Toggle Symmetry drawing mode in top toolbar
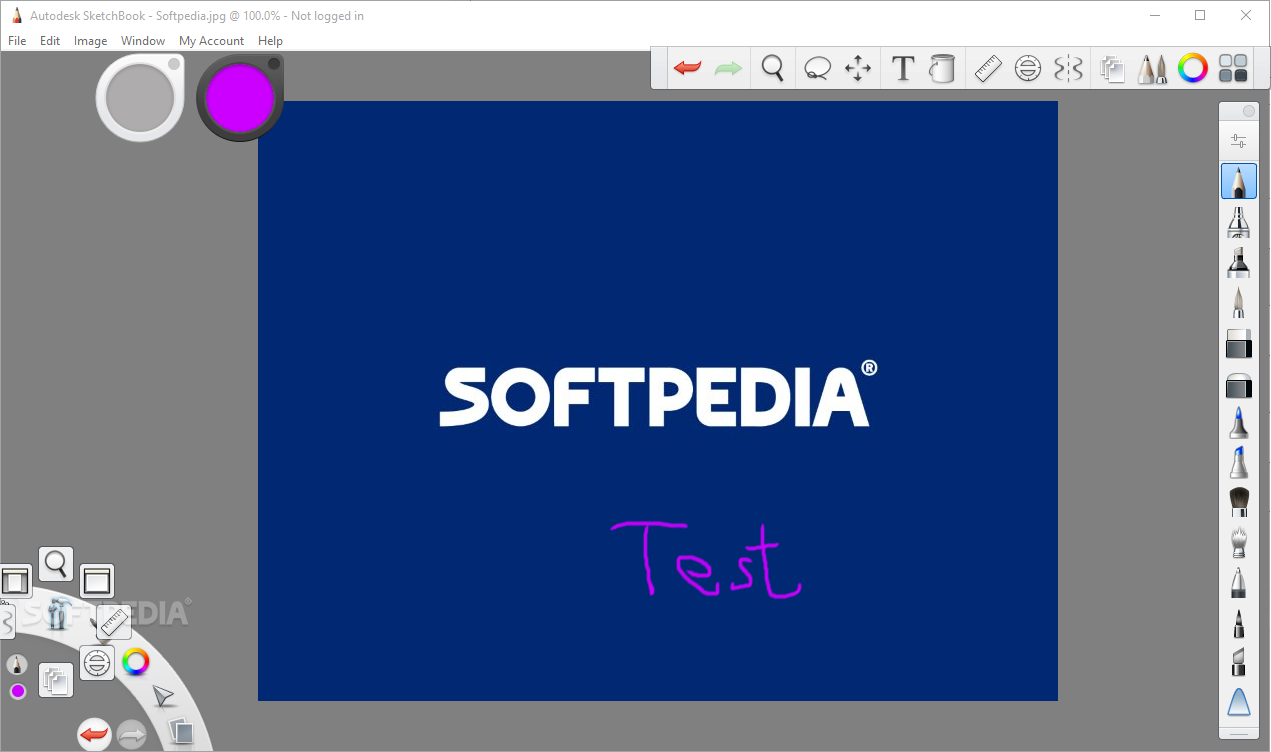This screenshot has width=1271, height=752. (x=1068, y=68)
